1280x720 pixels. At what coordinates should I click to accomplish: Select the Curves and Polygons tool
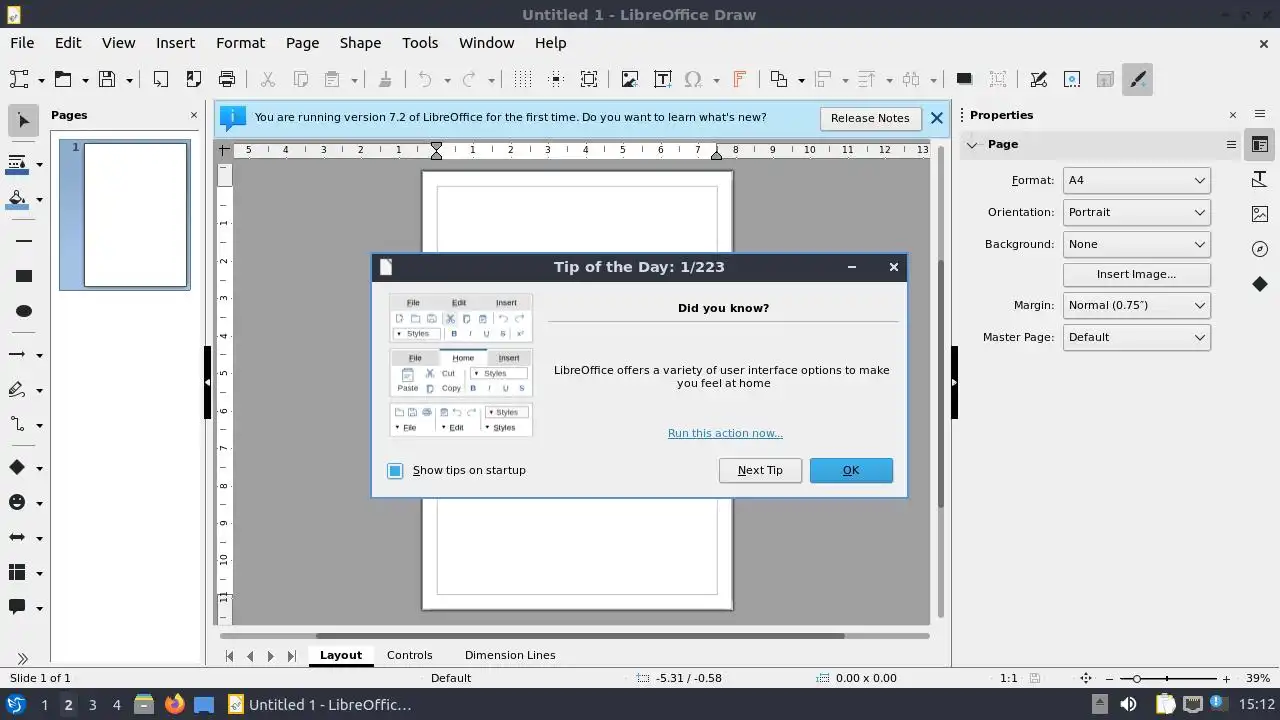point(17,390)
